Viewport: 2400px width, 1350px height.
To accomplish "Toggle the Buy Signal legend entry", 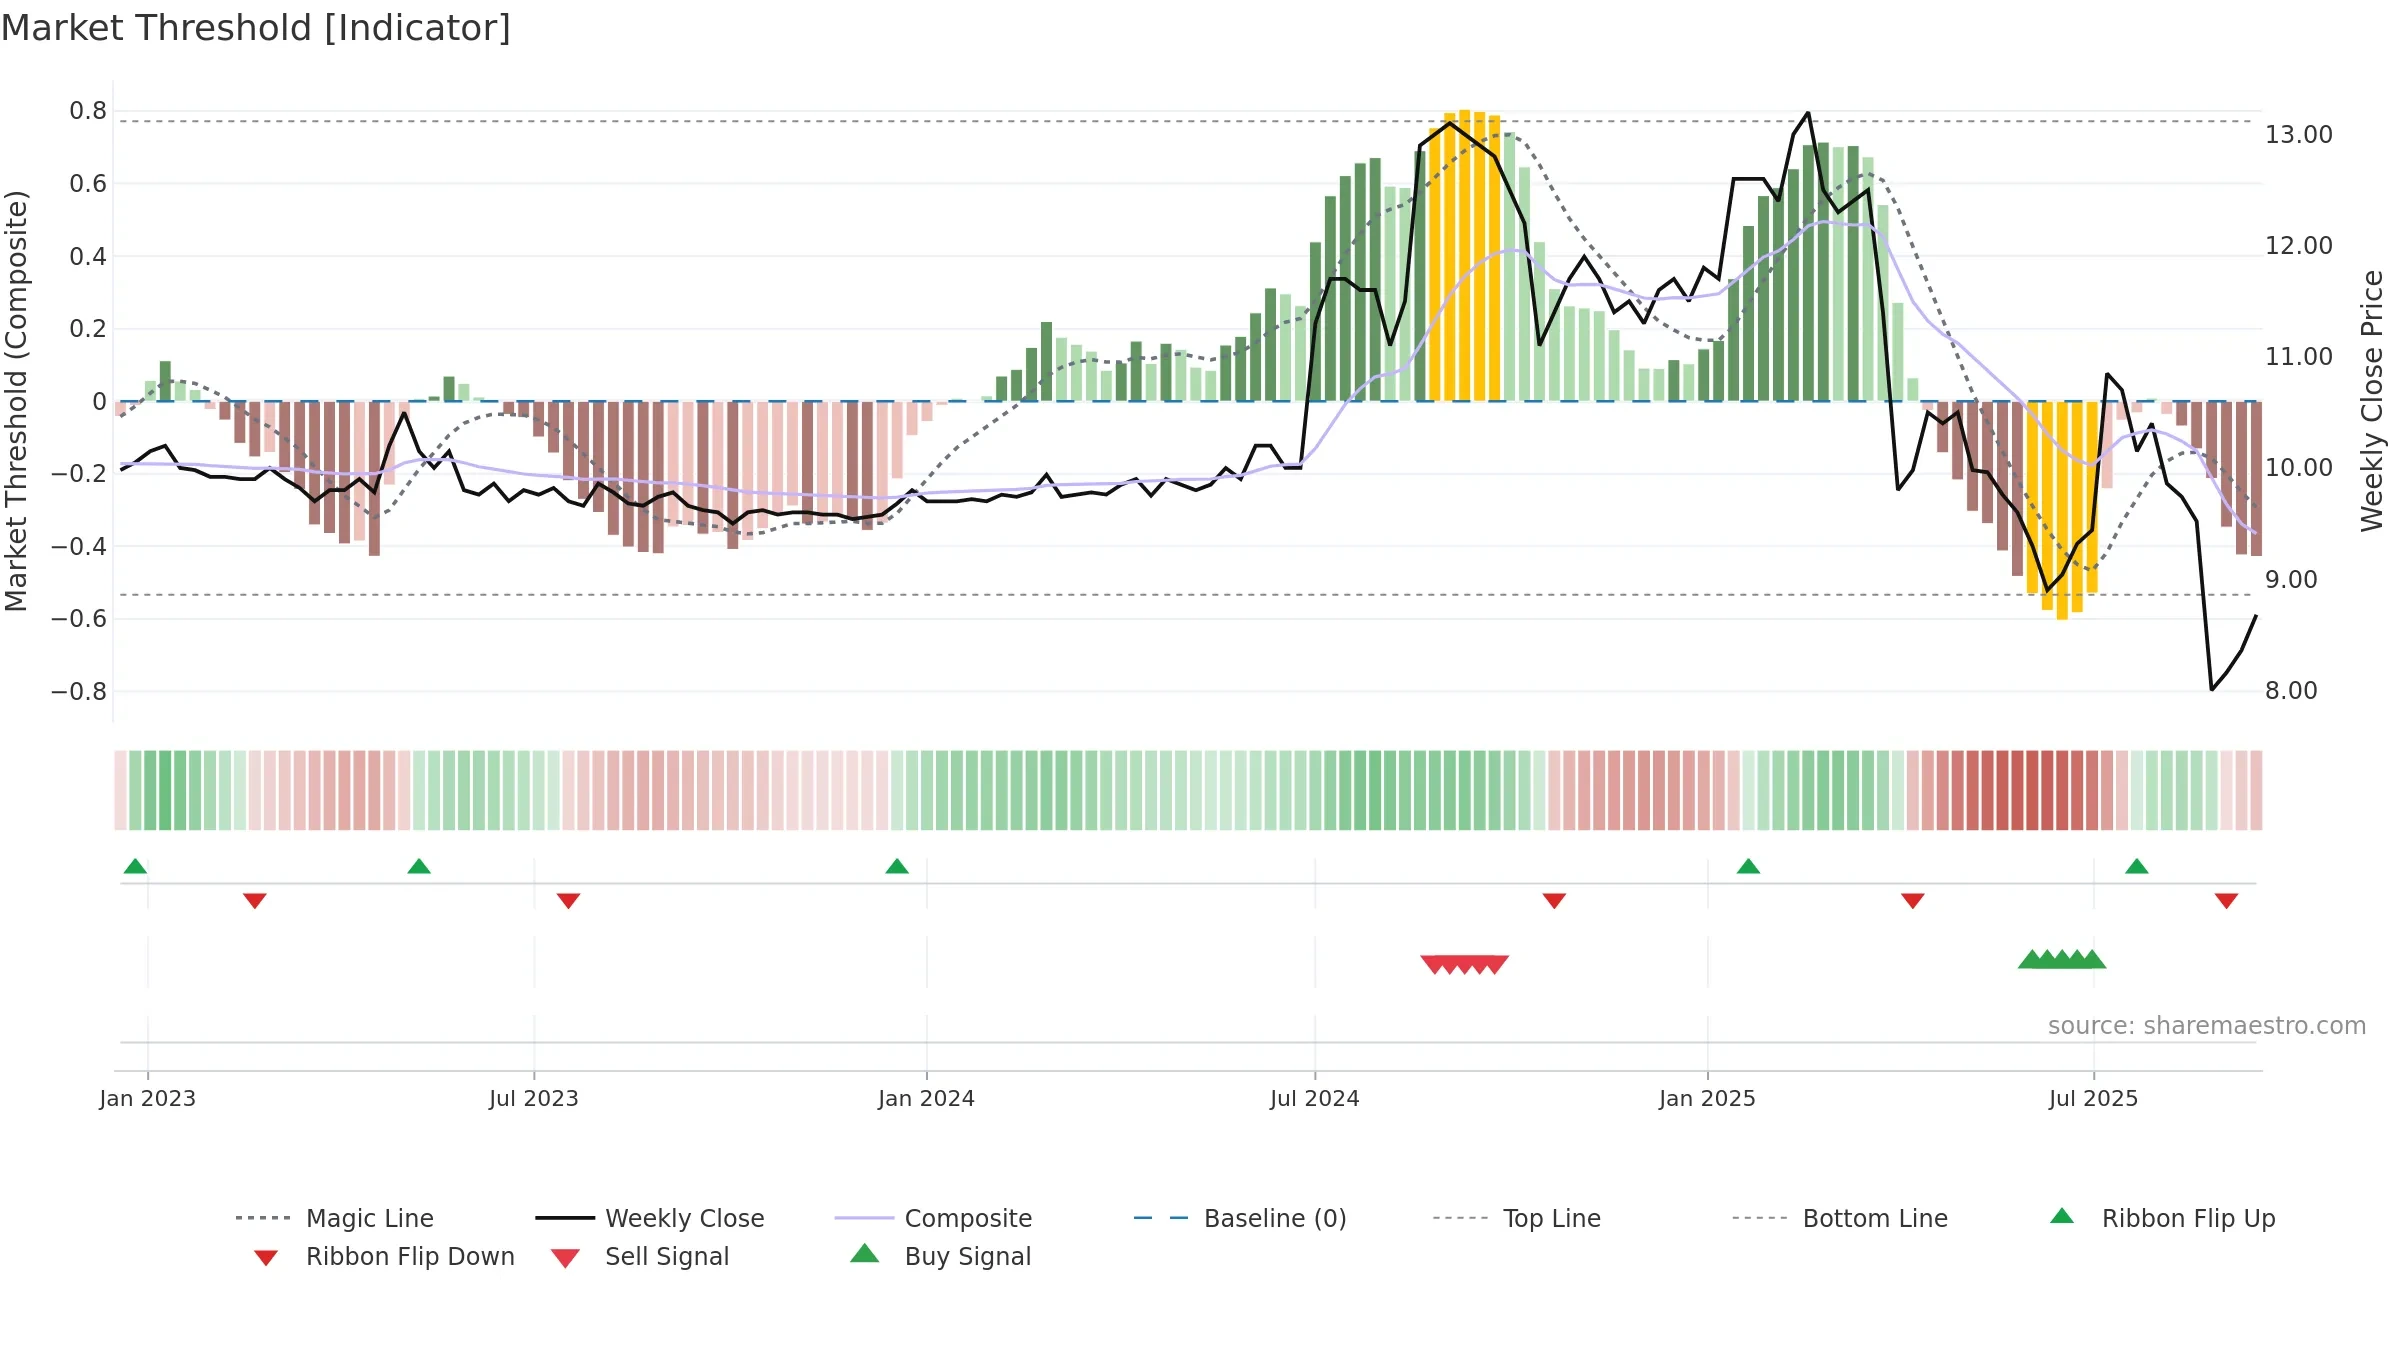I will (940, 1256).
